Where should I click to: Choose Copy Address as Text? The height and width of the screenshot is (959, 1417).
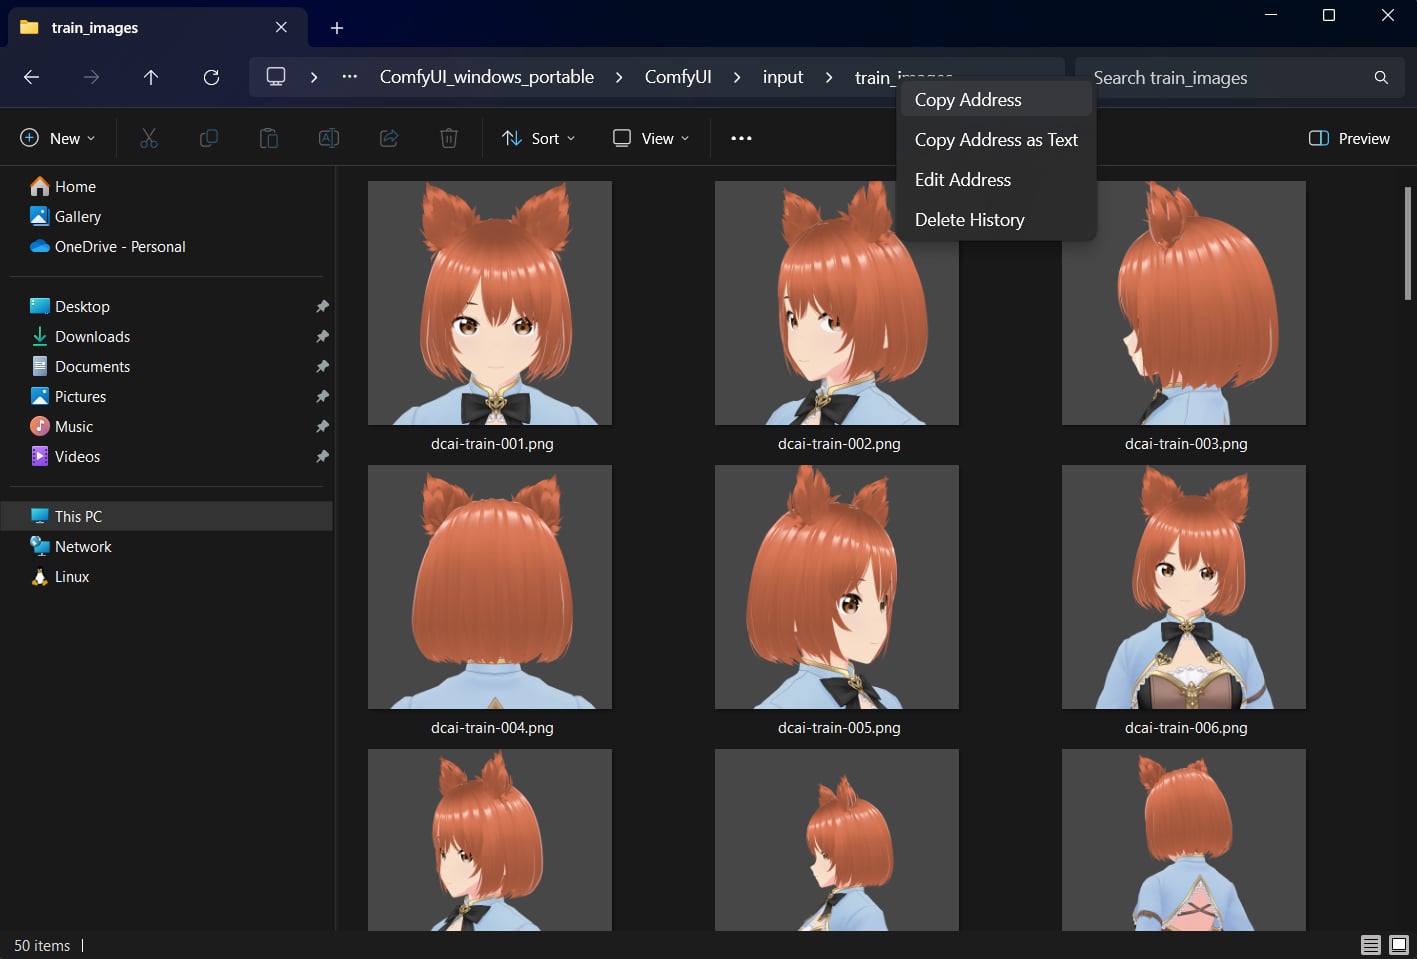point(996,139)
